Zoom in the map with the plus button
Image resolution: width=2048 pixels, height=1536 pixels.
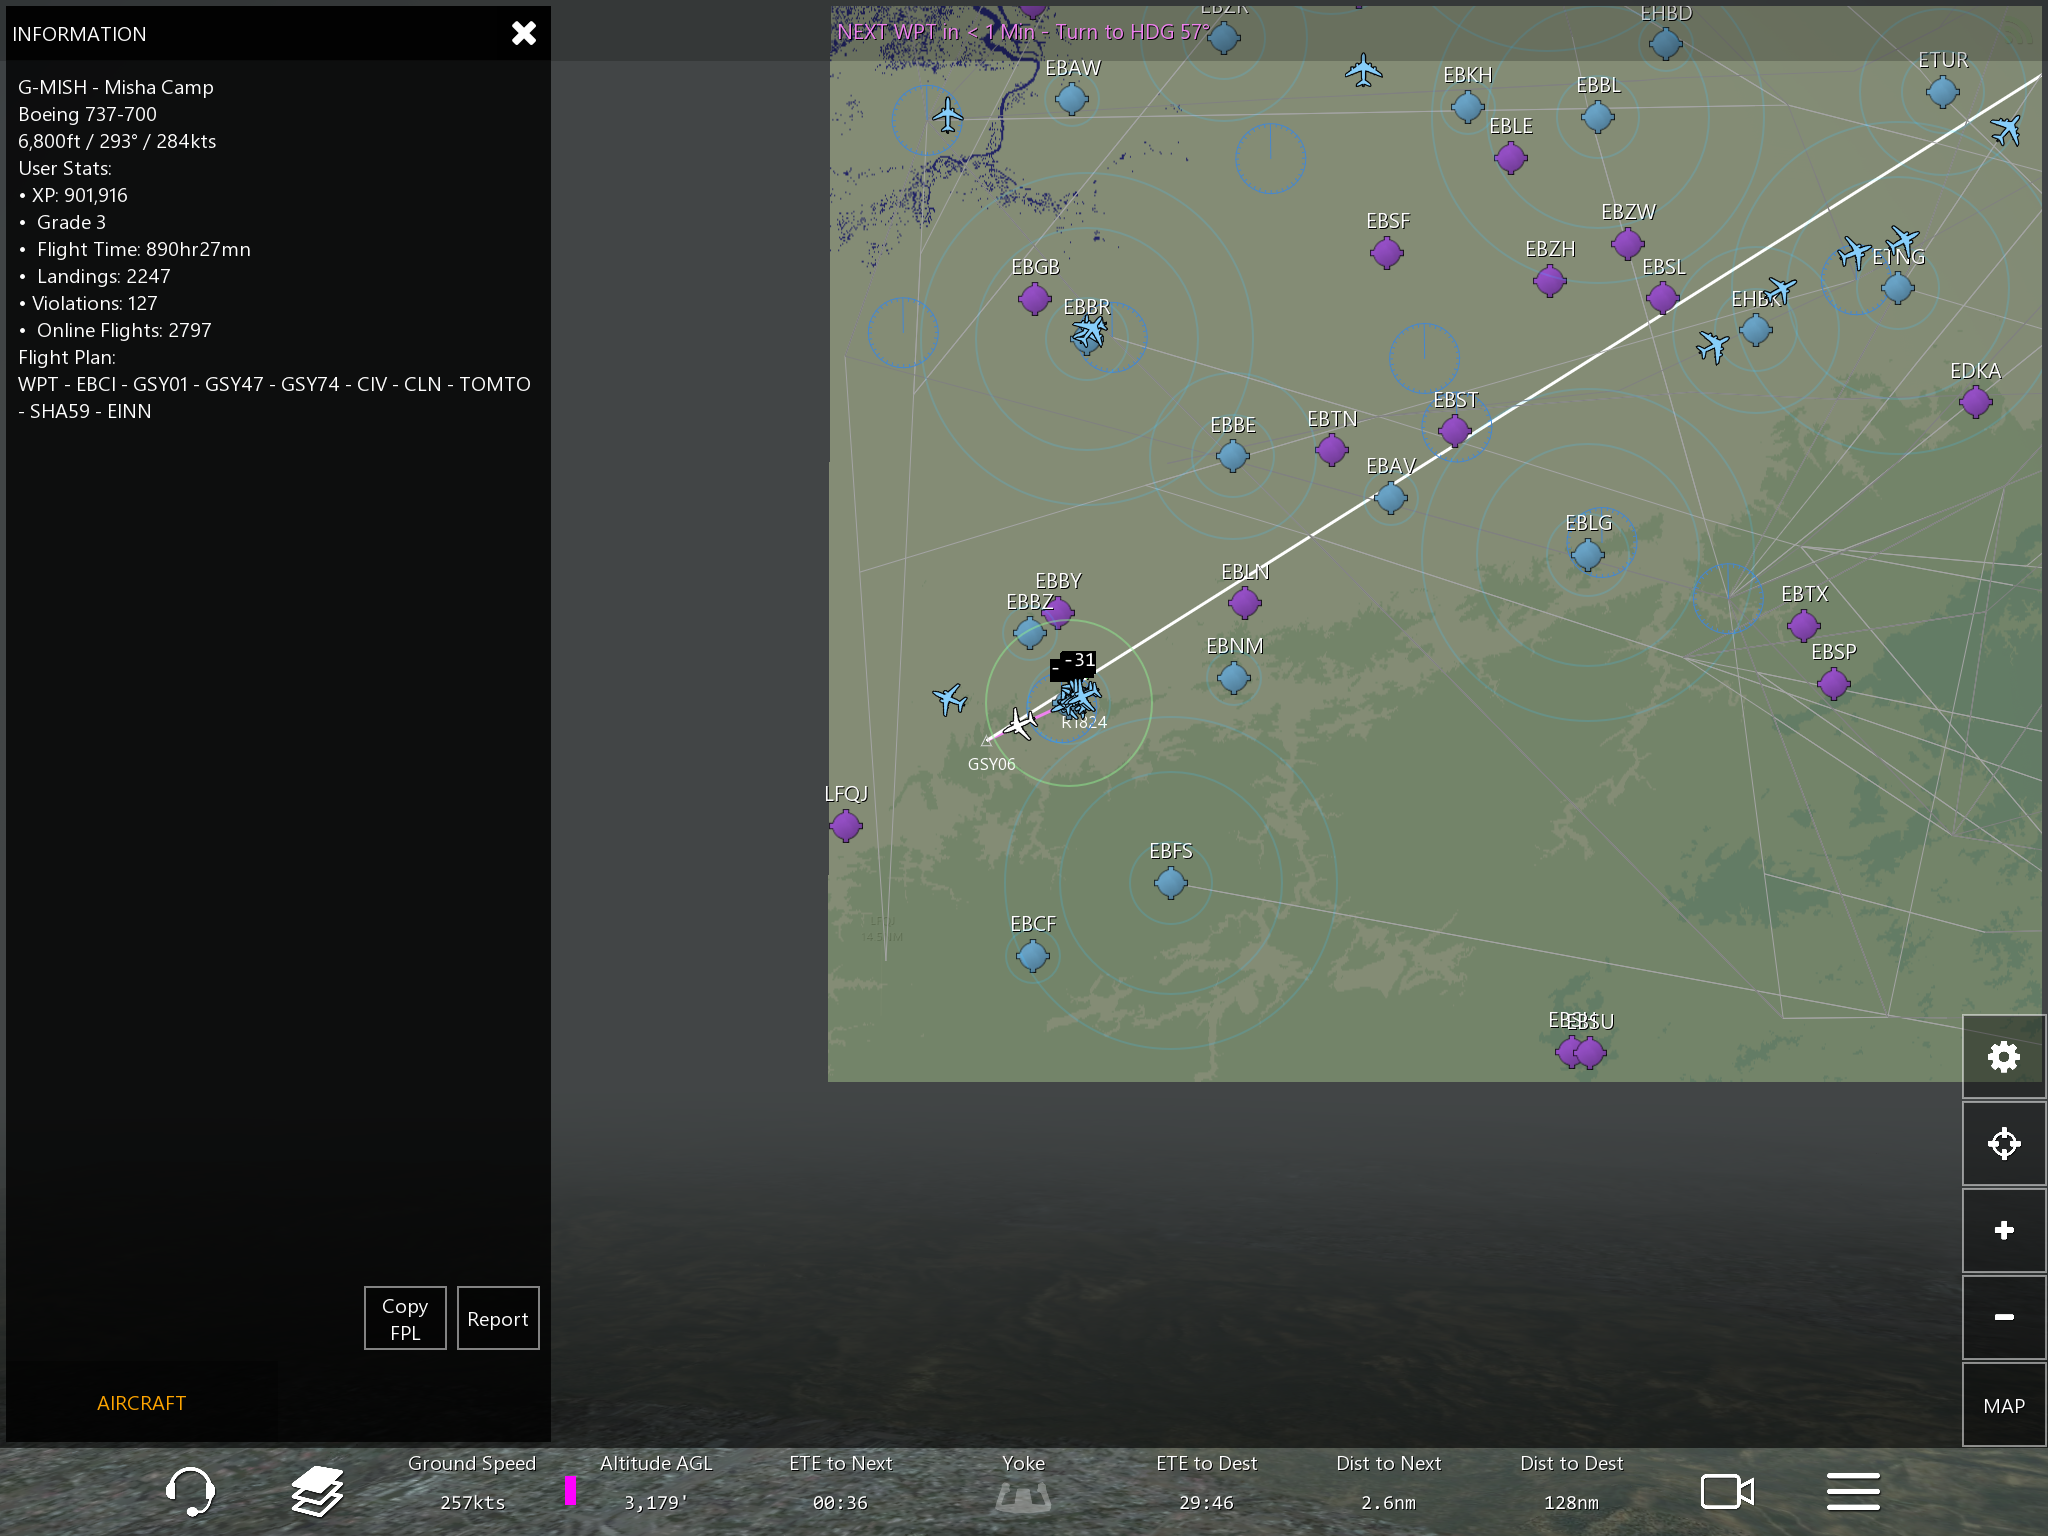[2003, 1230]
